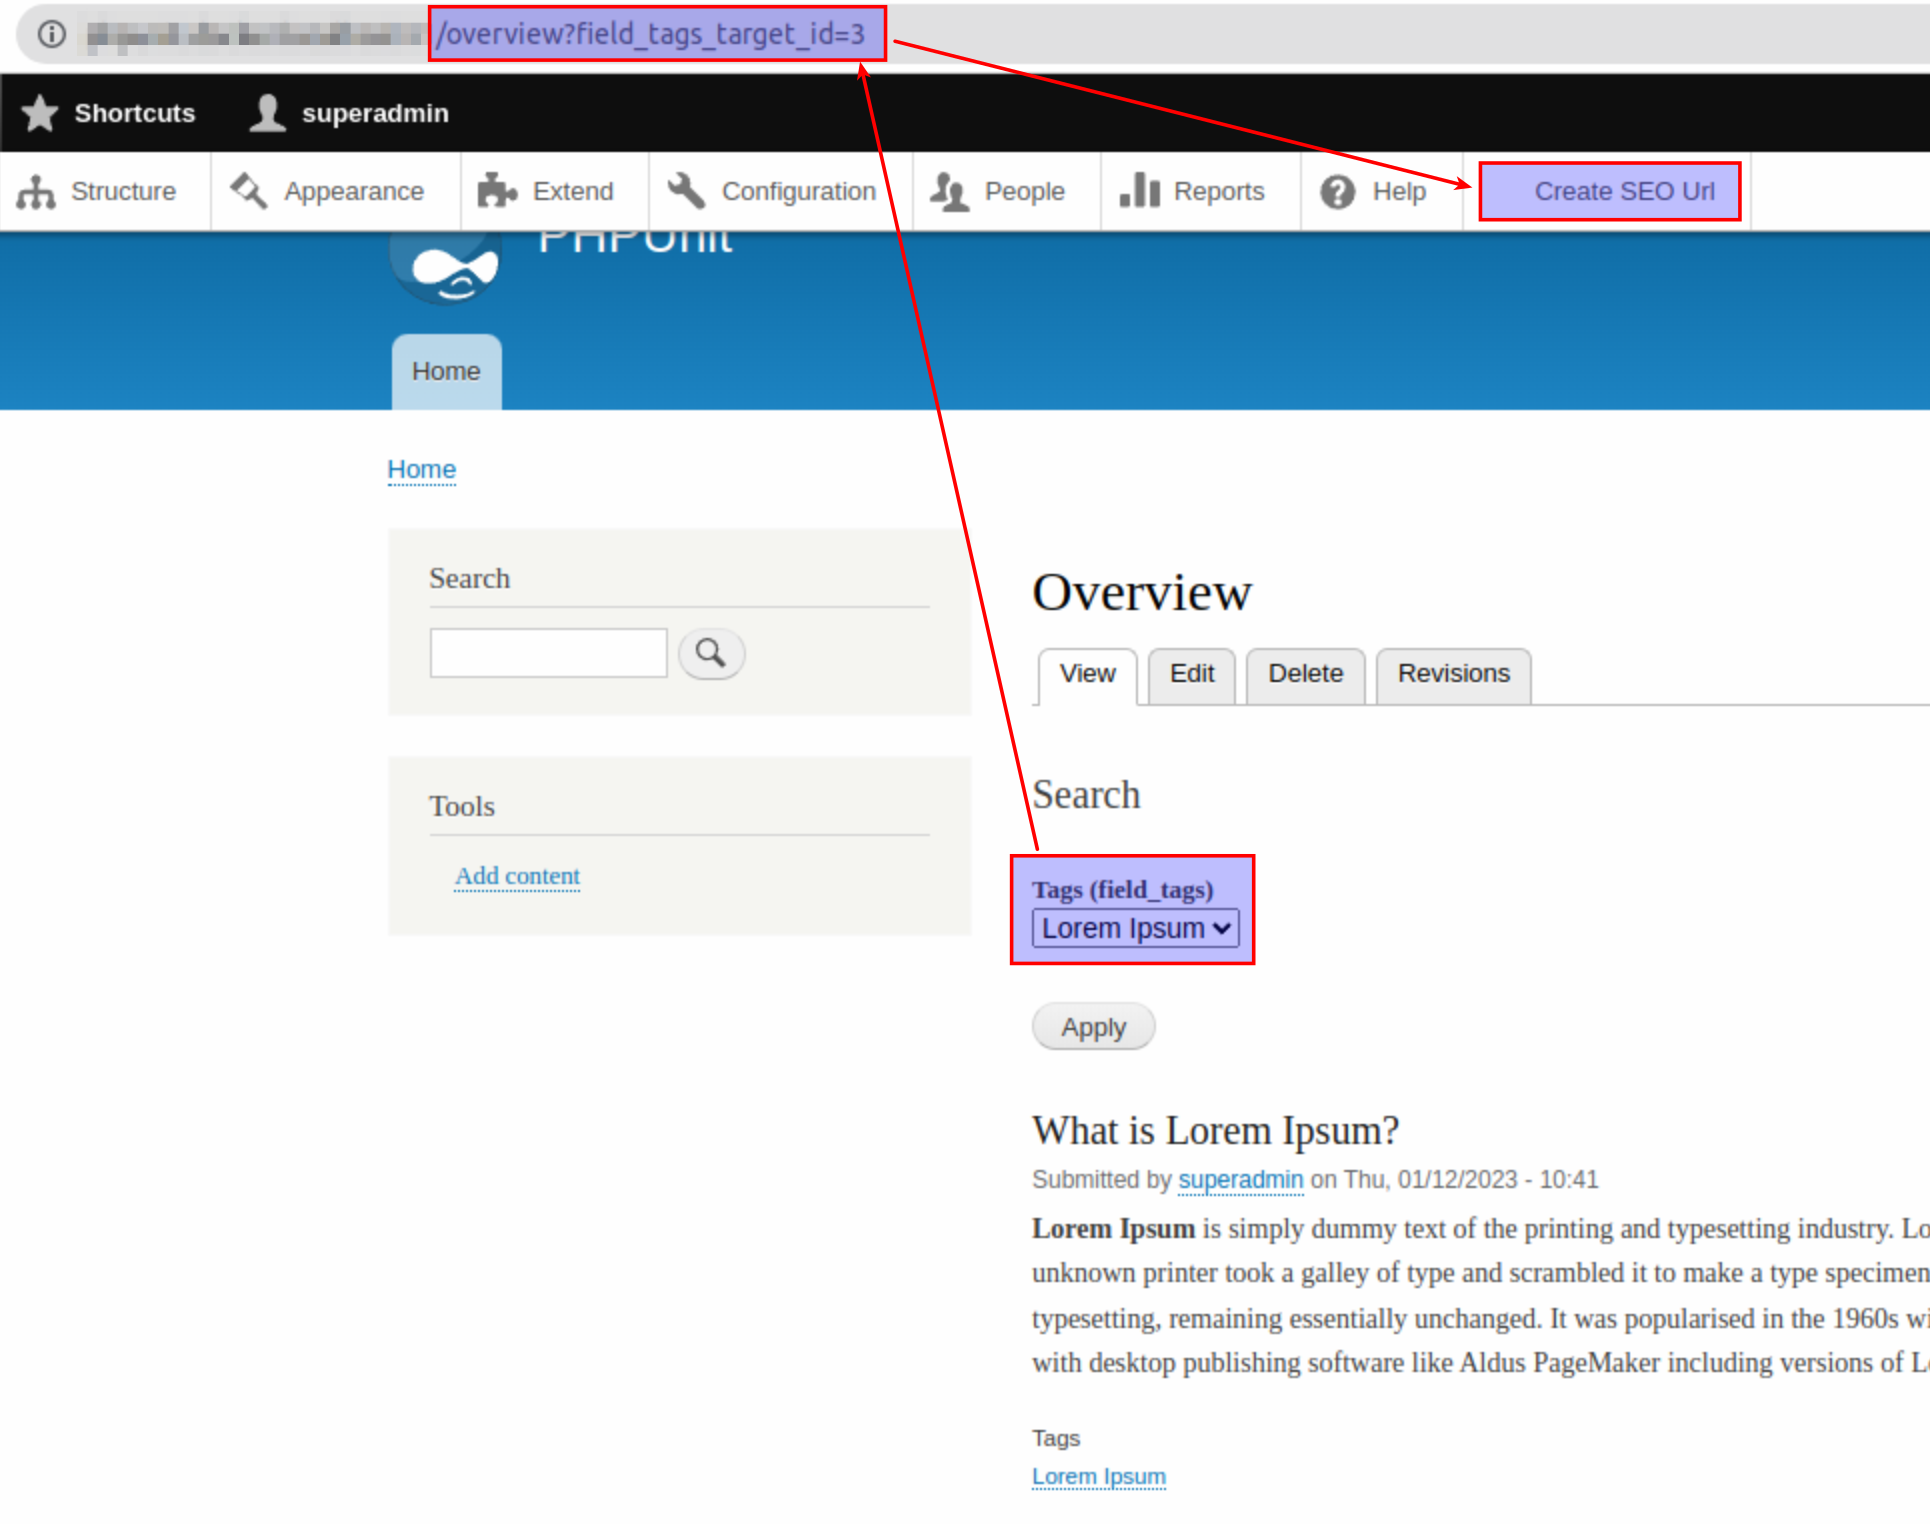The image size is (1930, 1524).
Task: Open the Tags (field_tags) dropdown
Action: click(x=1134, y=927)
